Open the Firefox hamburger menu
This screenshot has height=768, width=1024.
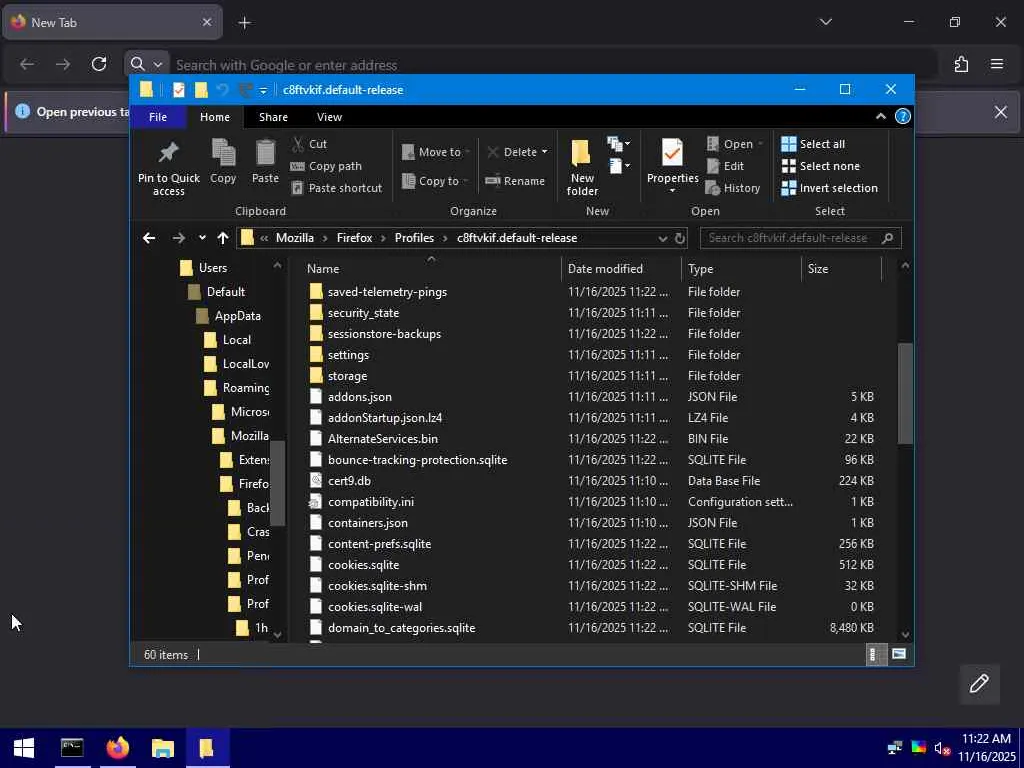[997, 64]
